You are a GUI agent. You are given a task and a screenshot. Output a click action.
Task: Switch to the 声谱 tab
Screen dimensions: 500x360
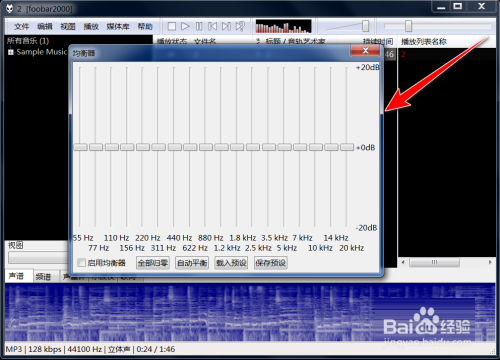tap(17, 276)
